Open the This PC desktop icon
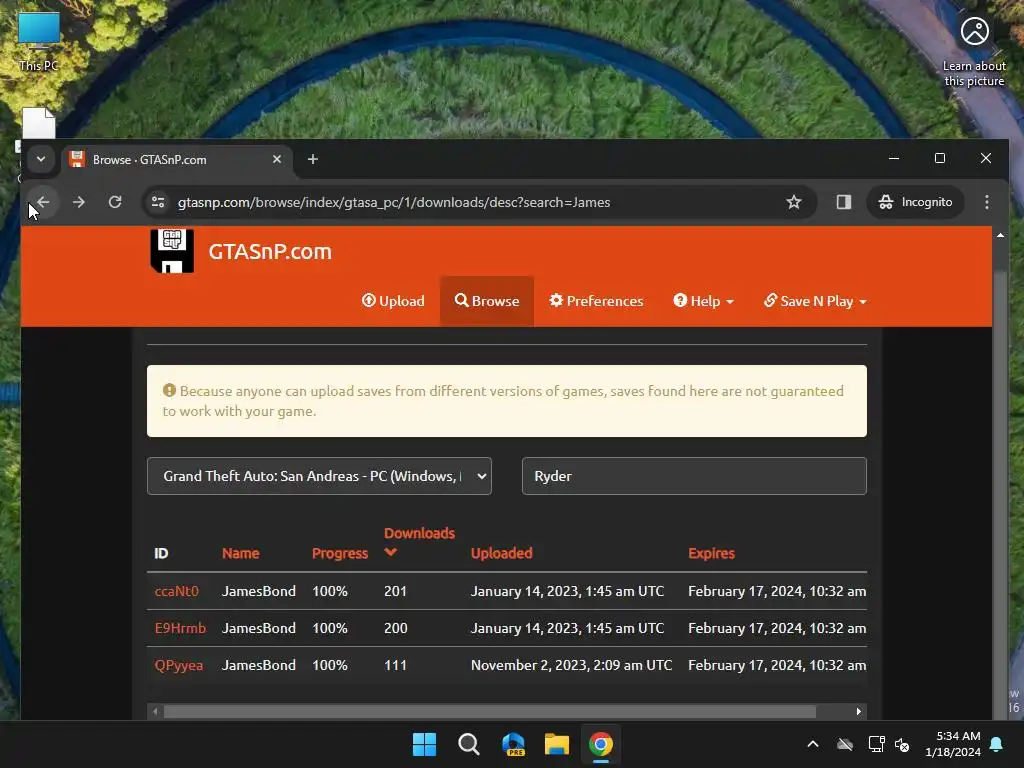This screenshot has height=768, width=1024. (x=39, y=41)
